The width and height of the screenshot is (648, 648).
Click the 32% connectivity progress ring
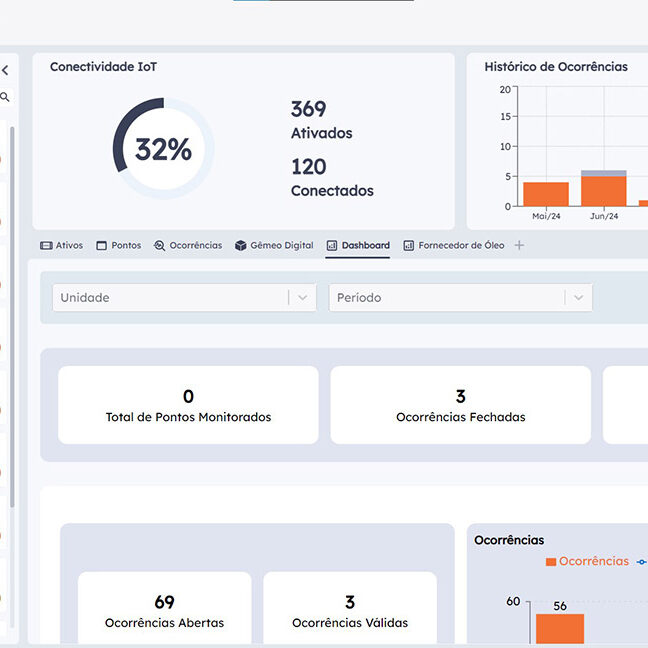click(163, 149)
